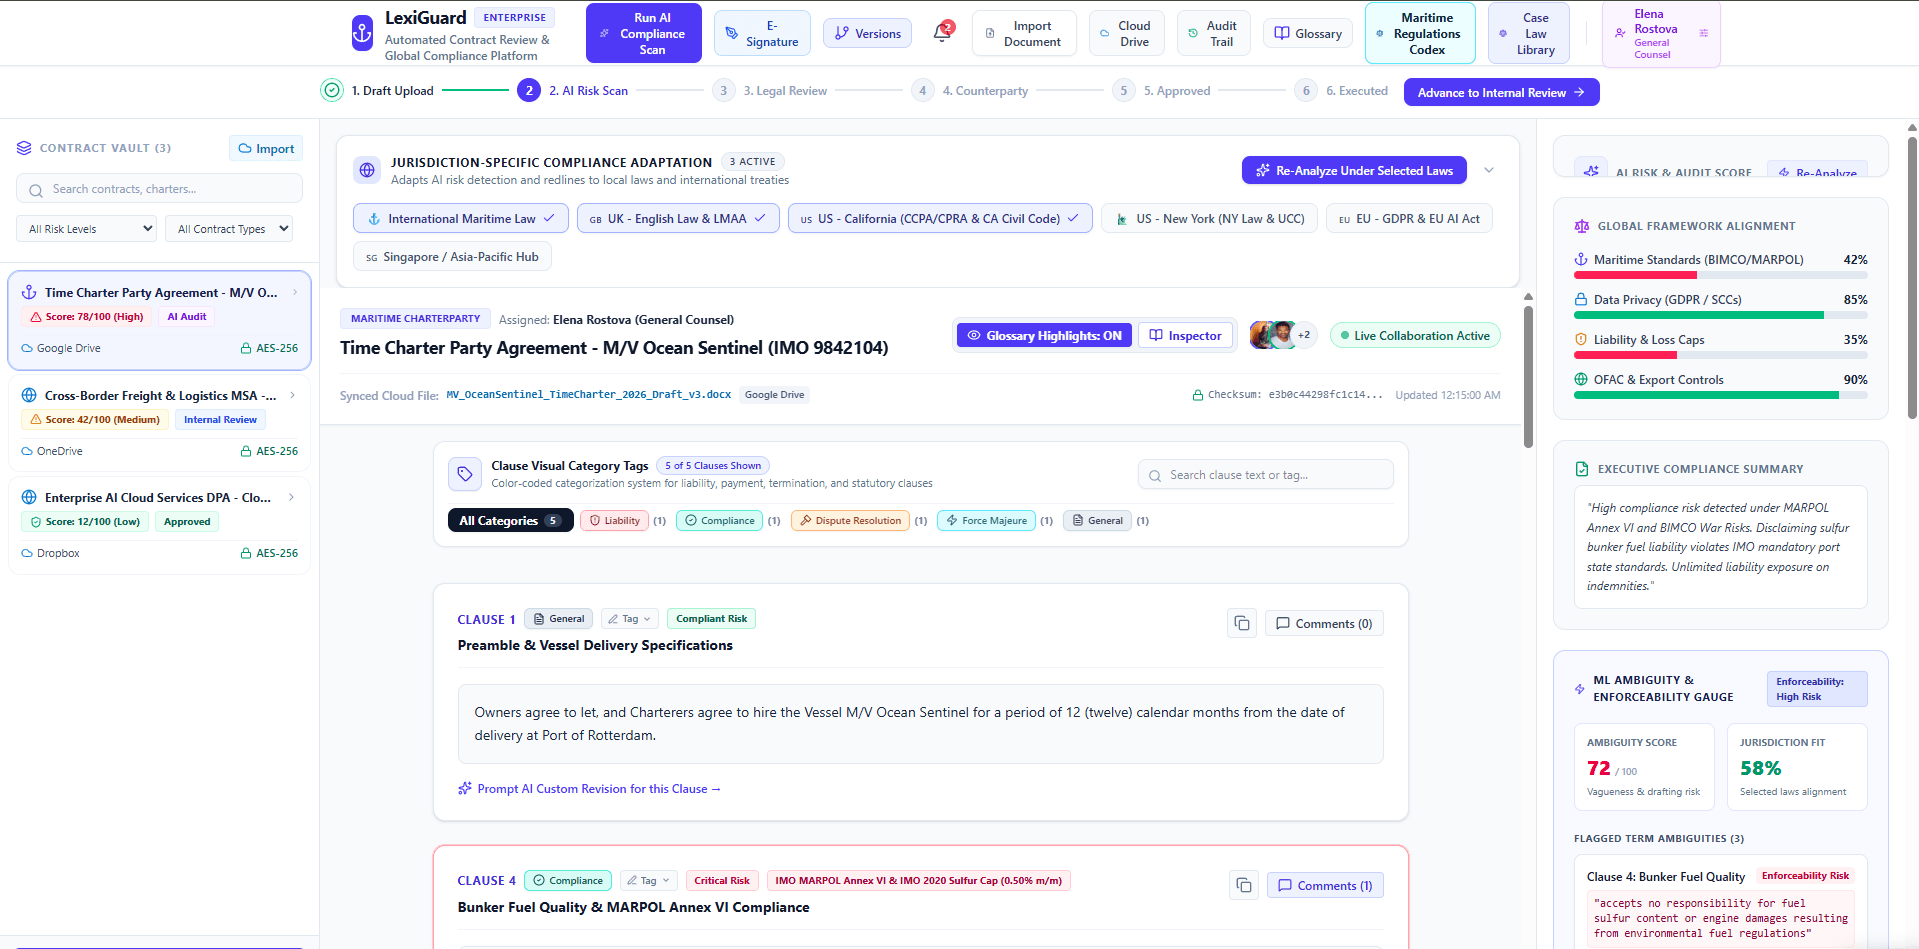The width and height of the screenshot is (1919, 949).
Task: Click Run AI Compliance Scan
Action: pos(643,33)
